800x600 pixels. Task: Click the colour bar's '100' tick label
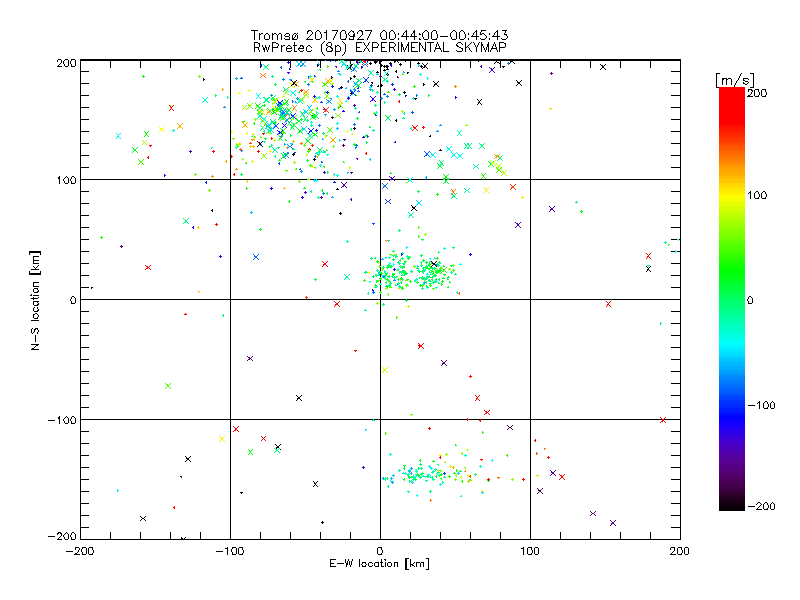pyautogui.click(x=757, y=195)
